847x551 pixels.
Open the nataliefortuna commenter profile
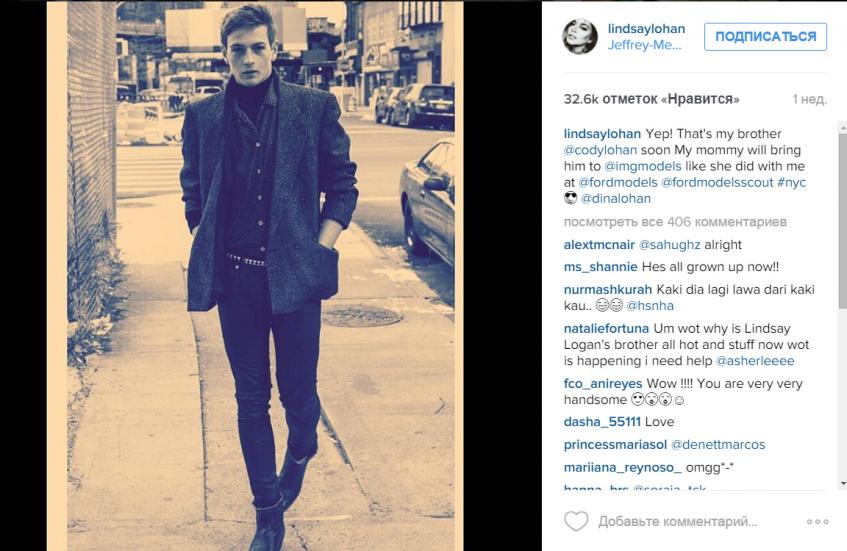tap(606, 328)
